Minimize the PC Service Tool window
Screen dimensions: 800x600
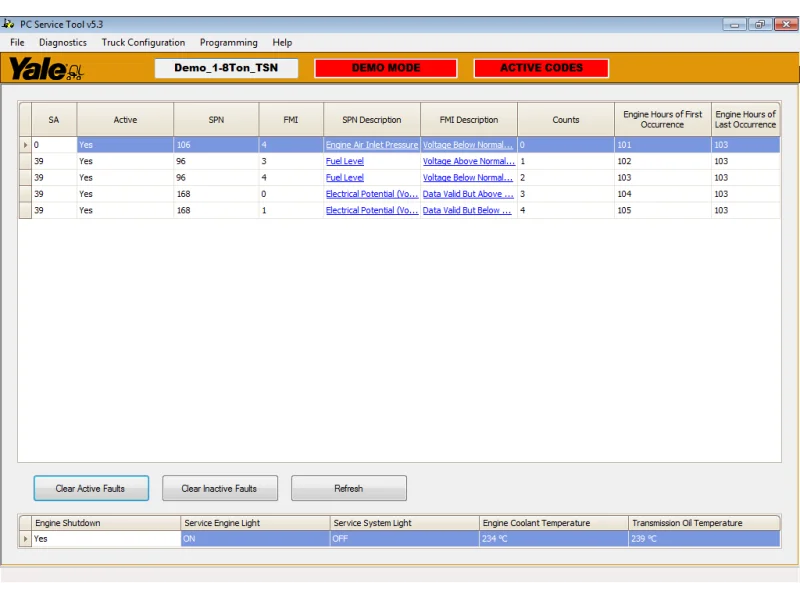pos(734,24)
